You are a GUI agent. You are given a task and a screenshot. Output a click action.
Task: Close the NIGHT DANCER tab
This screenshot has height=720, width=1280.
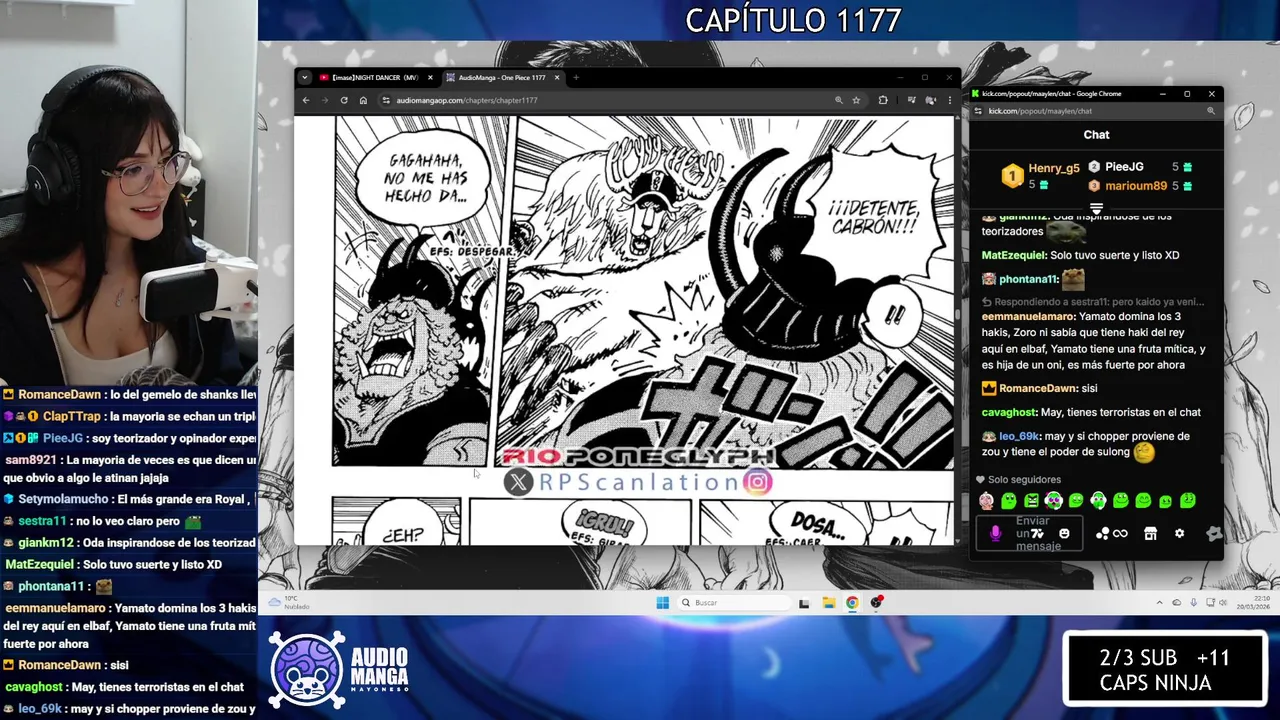[x=431, y=77]
